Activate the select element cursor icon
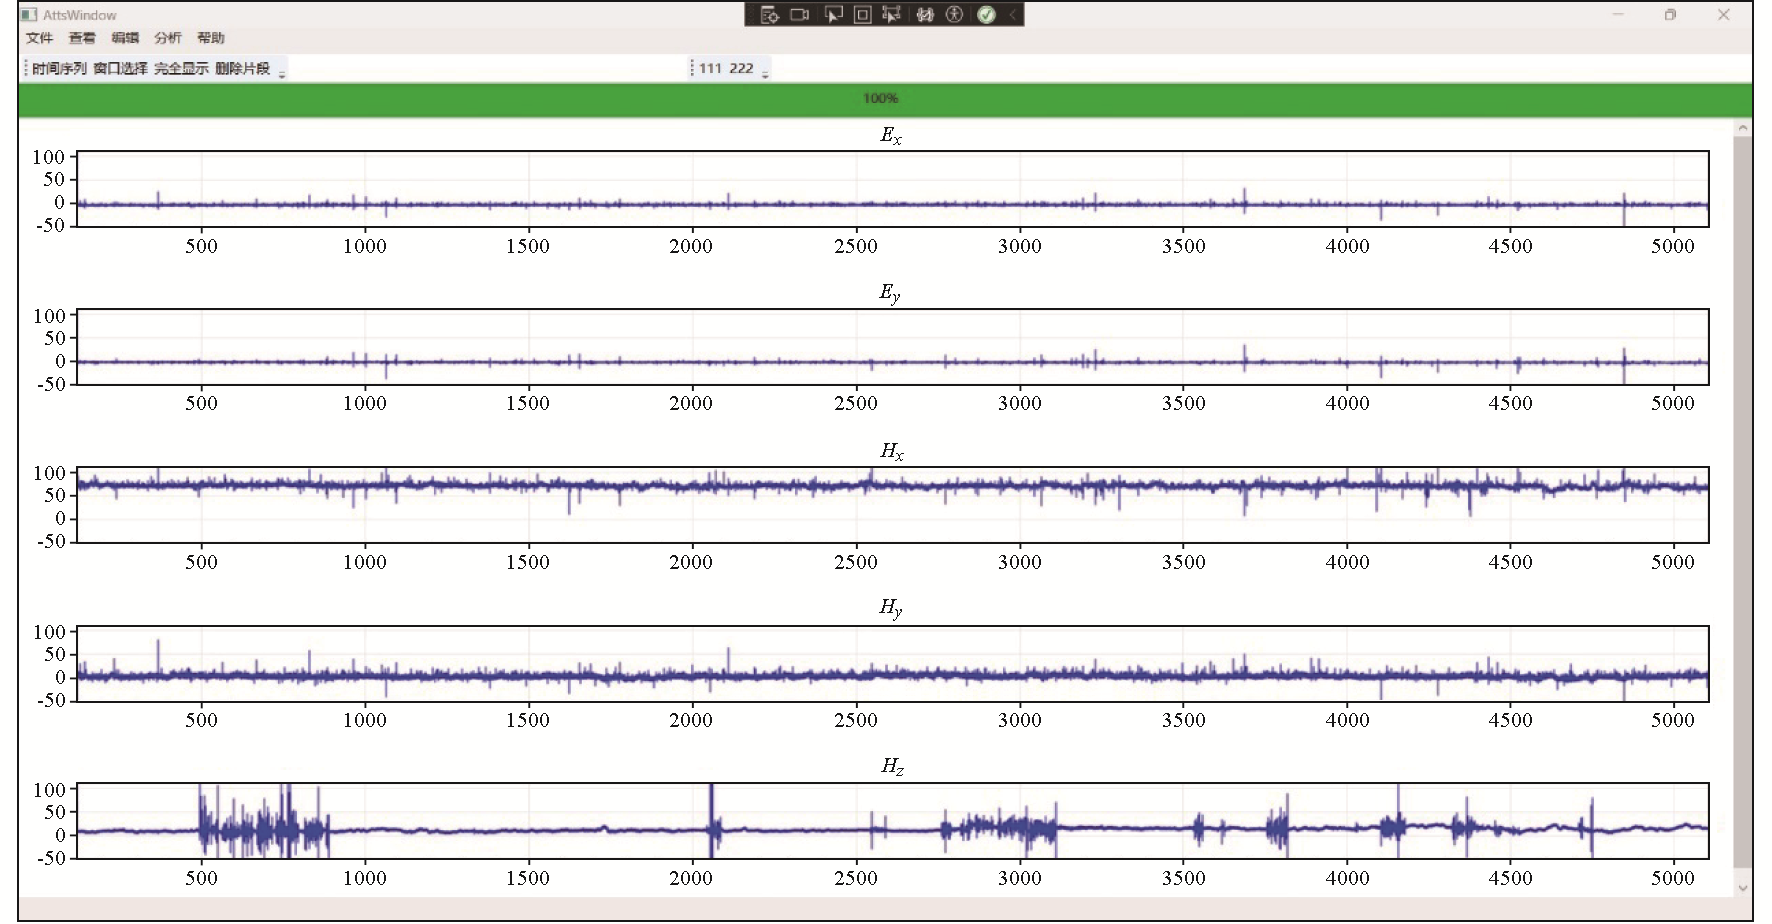Screen dimensions: 1772x924 (x=833, y=14)
